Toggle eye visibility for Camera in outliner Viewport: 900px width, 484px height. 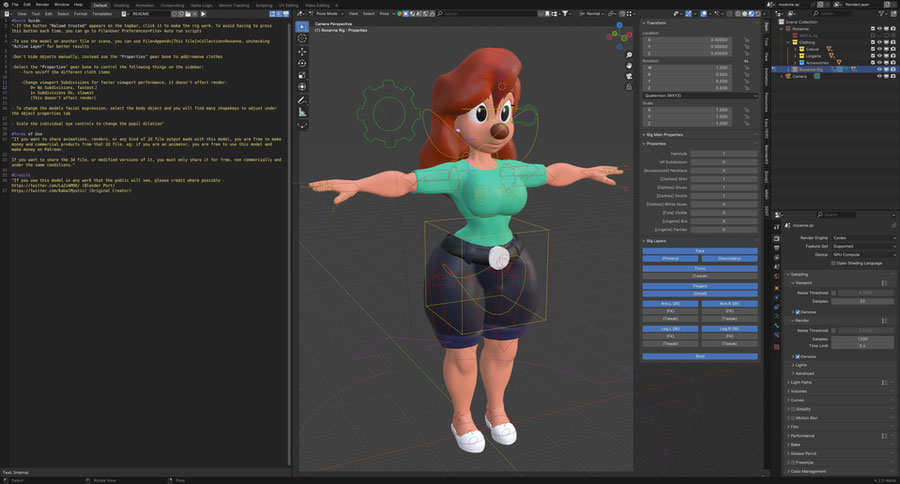coord(879,76)
